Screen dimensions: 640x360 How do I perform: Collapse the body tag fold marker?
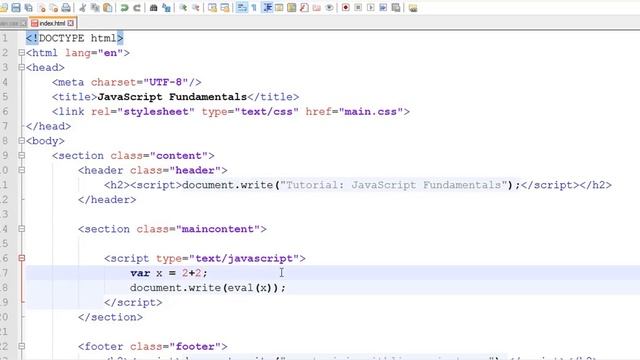21,141
